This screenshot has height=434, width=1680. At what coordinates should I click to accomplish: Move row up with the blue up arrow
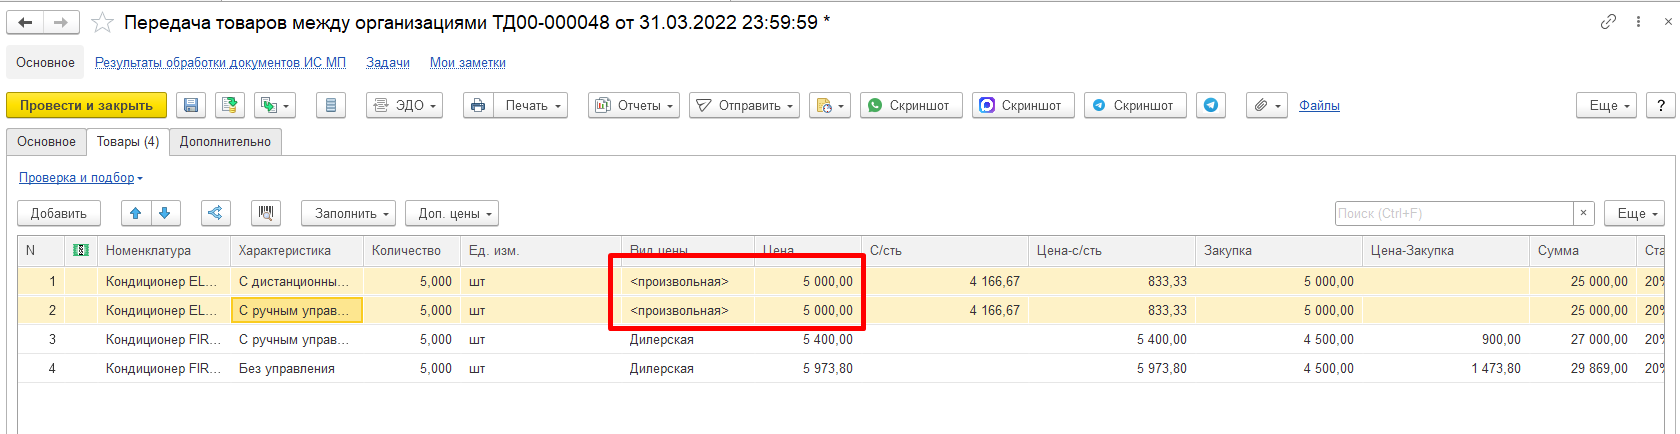click(136, 213)
